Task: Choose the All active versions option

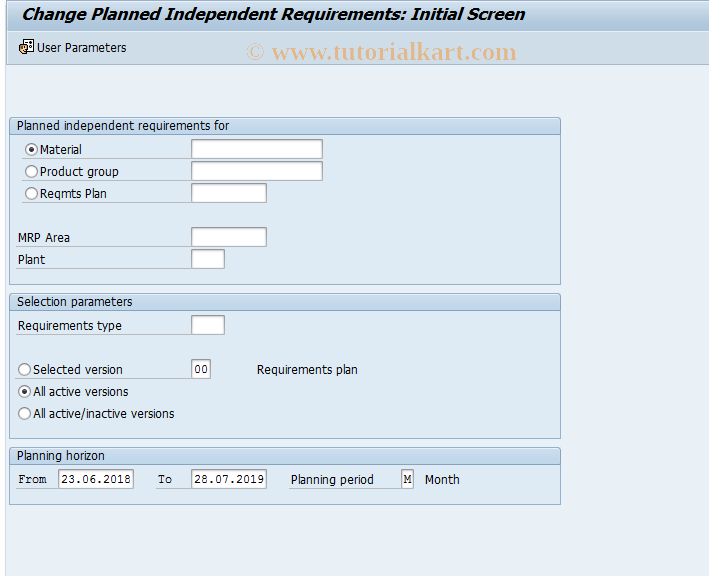Action: click(x=24, y=392)
